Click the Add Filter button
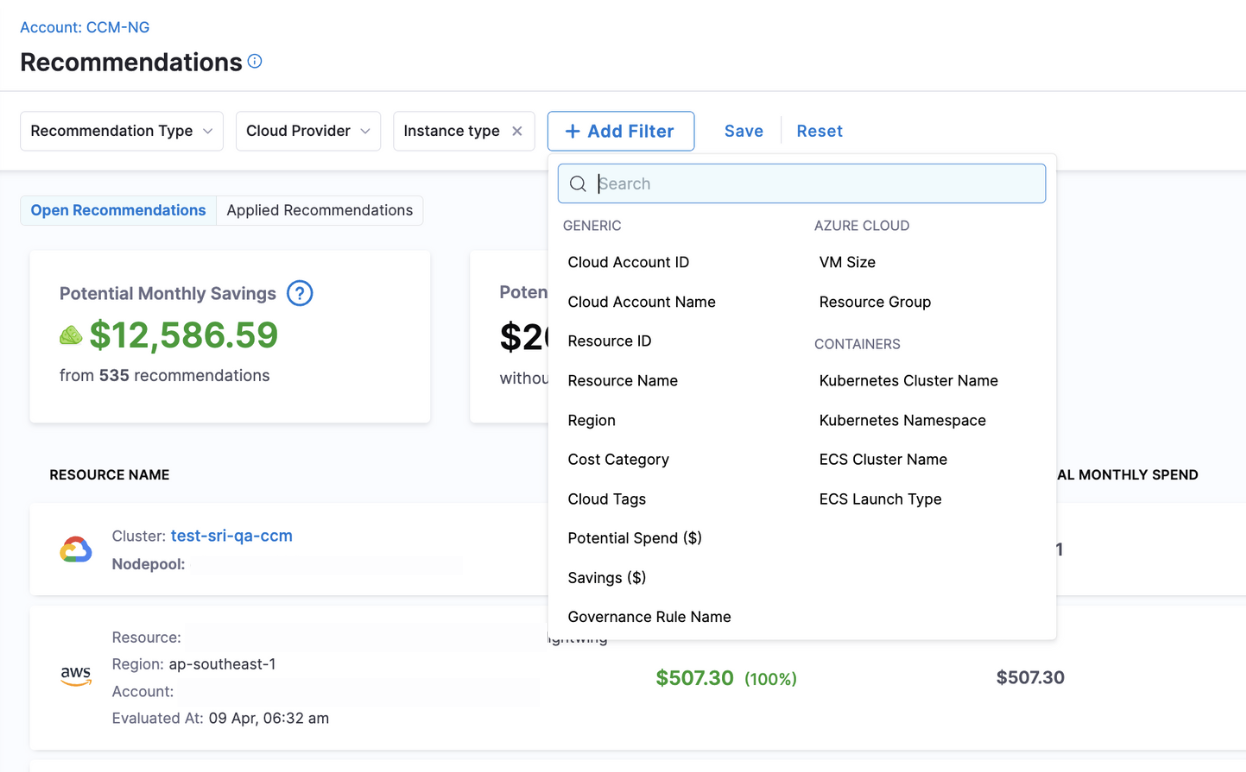This screenshot has height=772, width=1246. [620, 131]
